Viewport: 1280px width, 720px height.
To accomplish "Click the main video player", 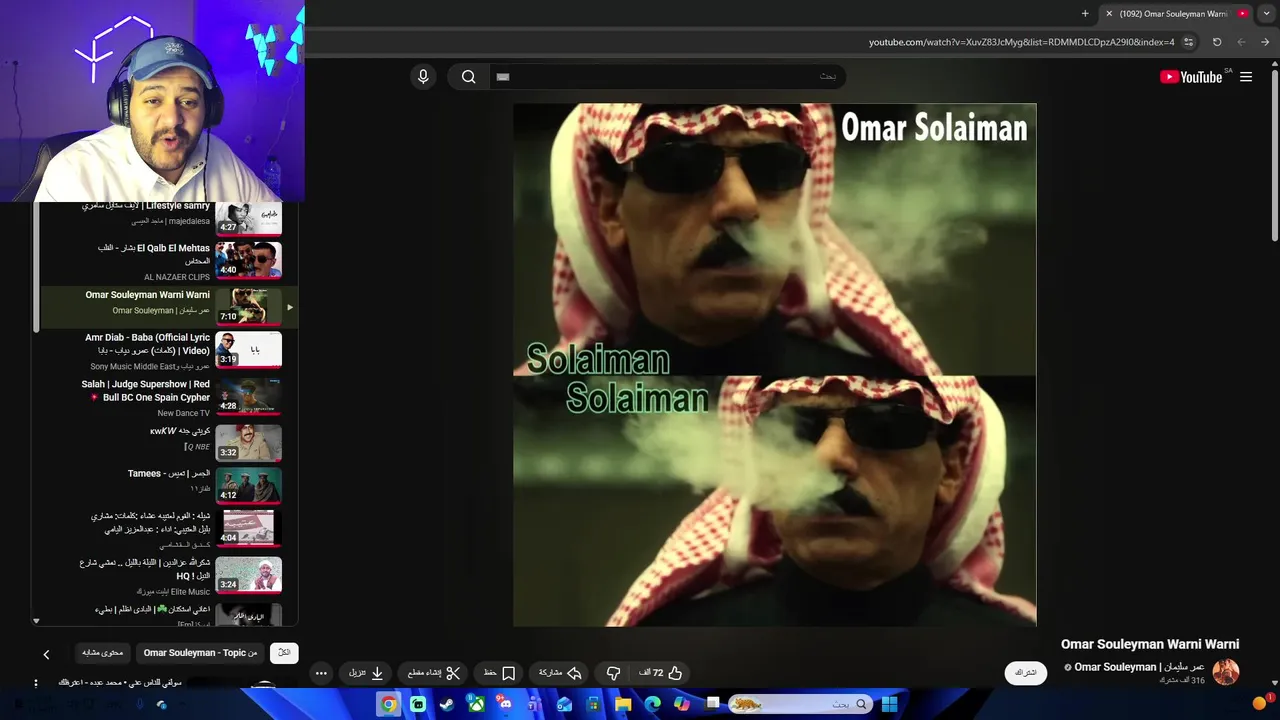I will pyautogui.click(x=775, y=365).
